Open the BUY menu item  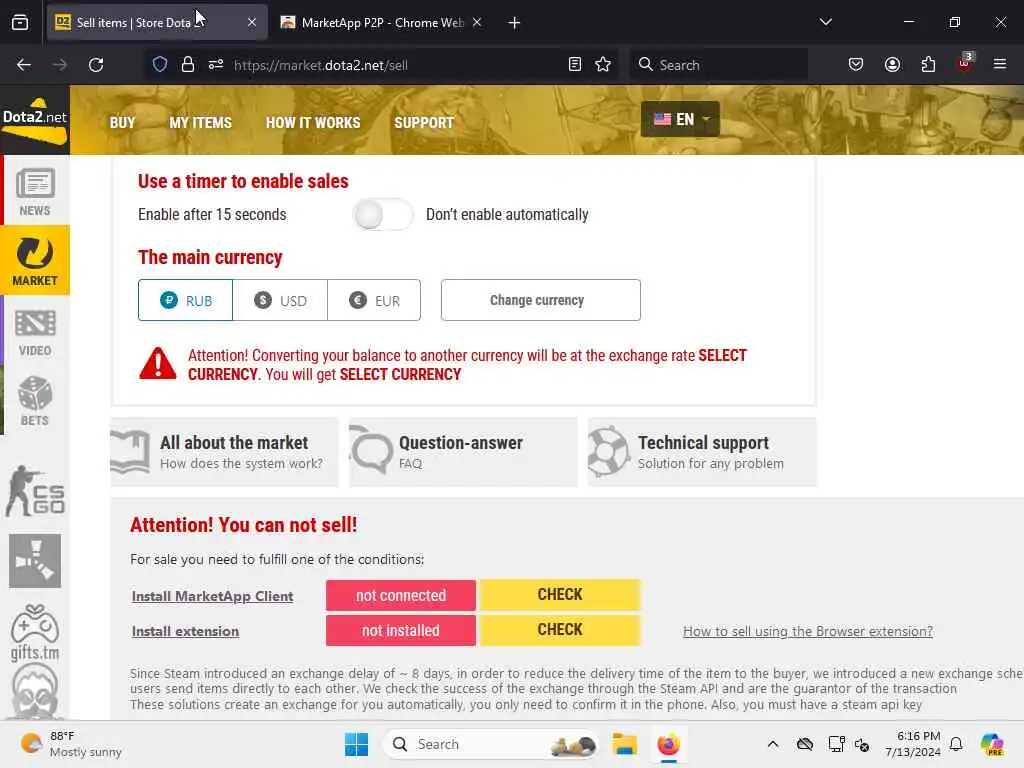tap(122, 123)
